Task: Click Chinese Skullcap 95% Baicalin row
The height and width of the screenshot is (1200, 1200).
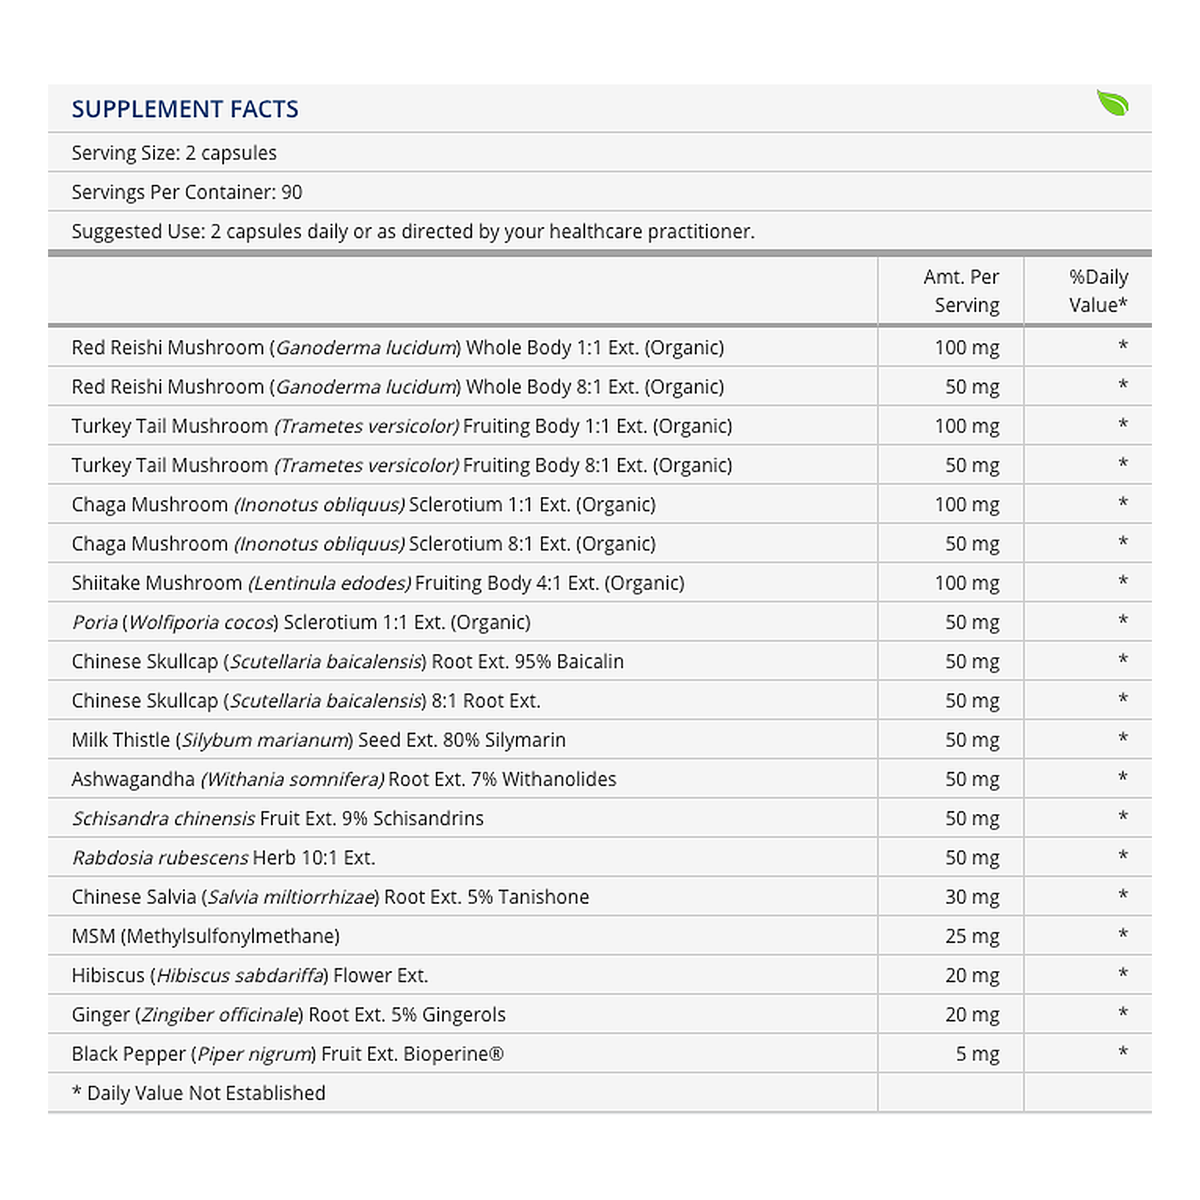Action: point(600,661)
